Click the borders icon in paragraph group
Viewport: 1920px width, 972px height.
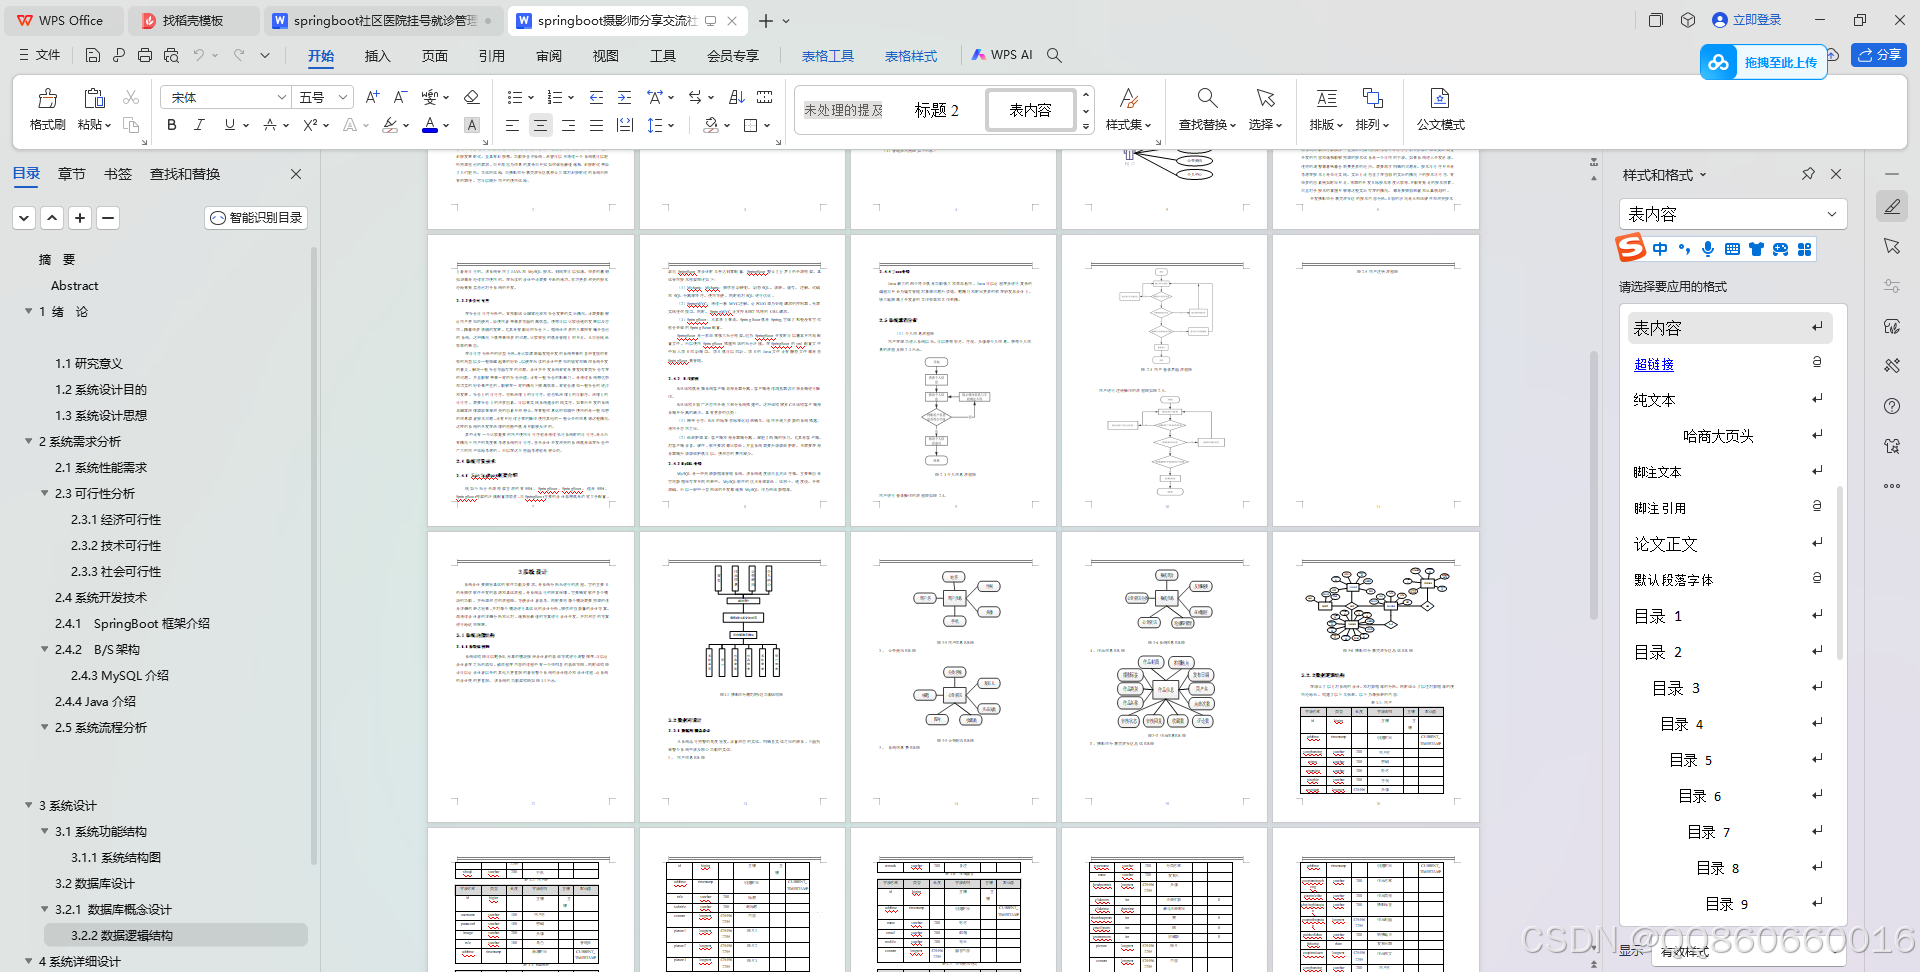[x=751, y=125]
